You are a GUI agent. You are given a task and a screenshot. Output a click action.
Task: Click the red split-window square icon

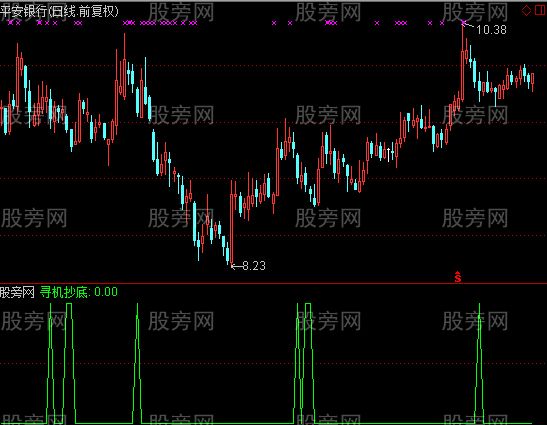[540, 10]
